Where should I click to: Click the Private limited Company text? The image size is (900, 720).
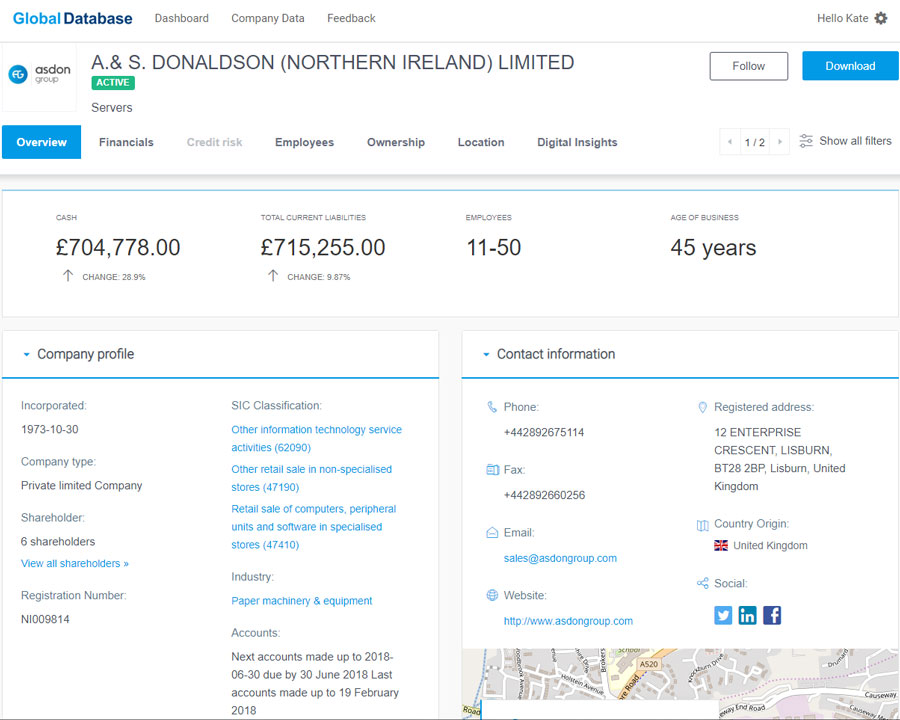click(x=82, y=485)
